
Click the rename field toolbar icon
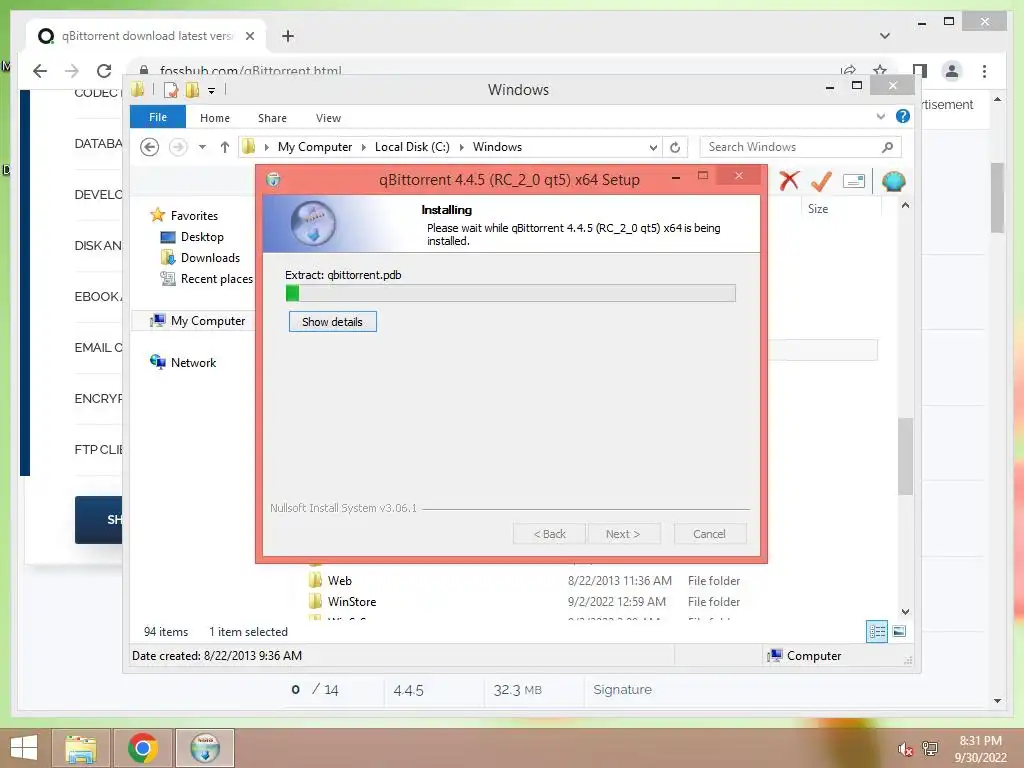click(854, 181)
